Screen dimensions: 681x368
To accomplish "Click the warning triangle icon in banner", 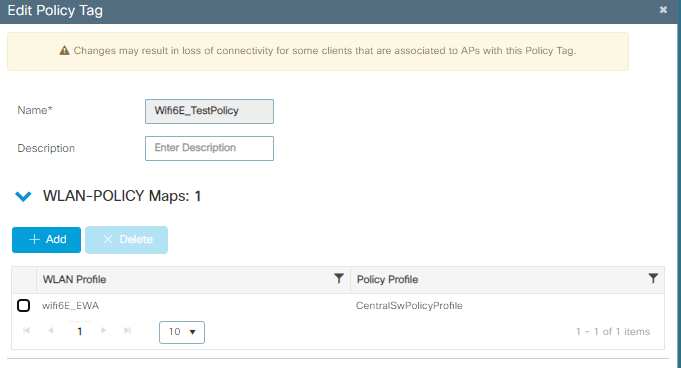I will 64,50.
